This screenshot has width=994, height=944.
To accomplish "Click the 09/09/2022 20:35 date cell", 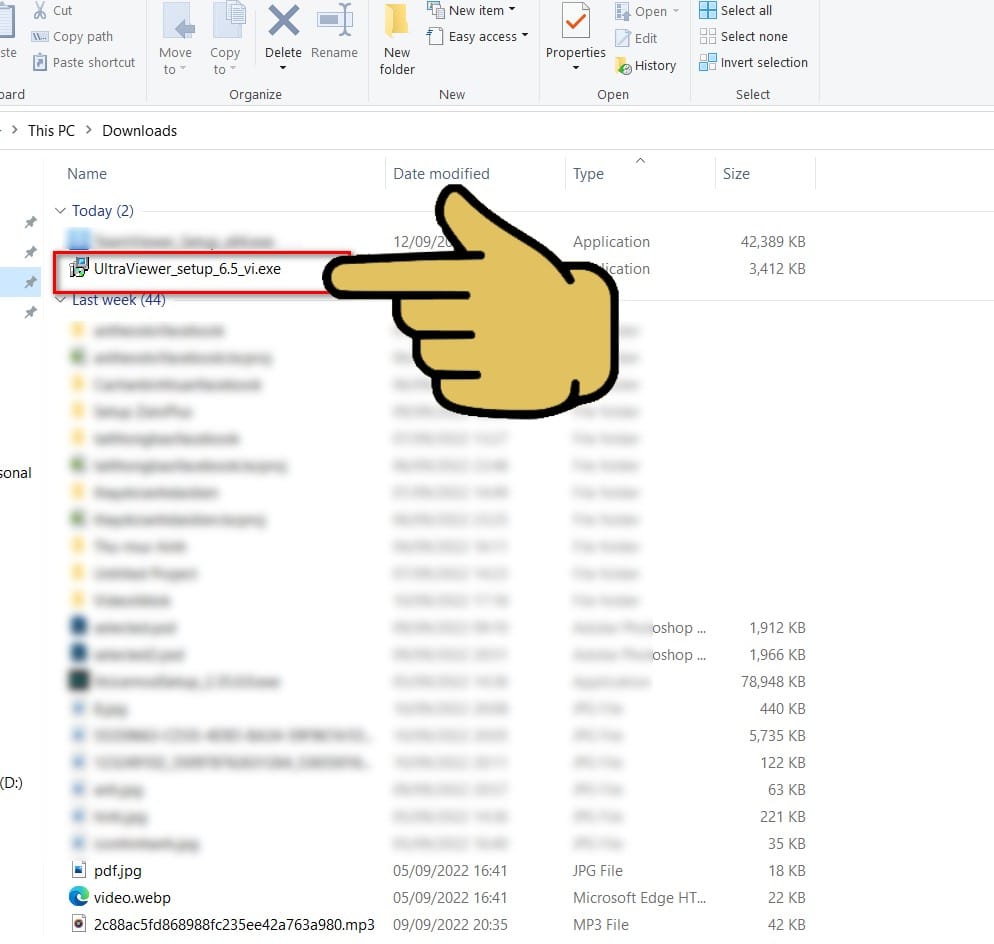I will pos(450,924).
